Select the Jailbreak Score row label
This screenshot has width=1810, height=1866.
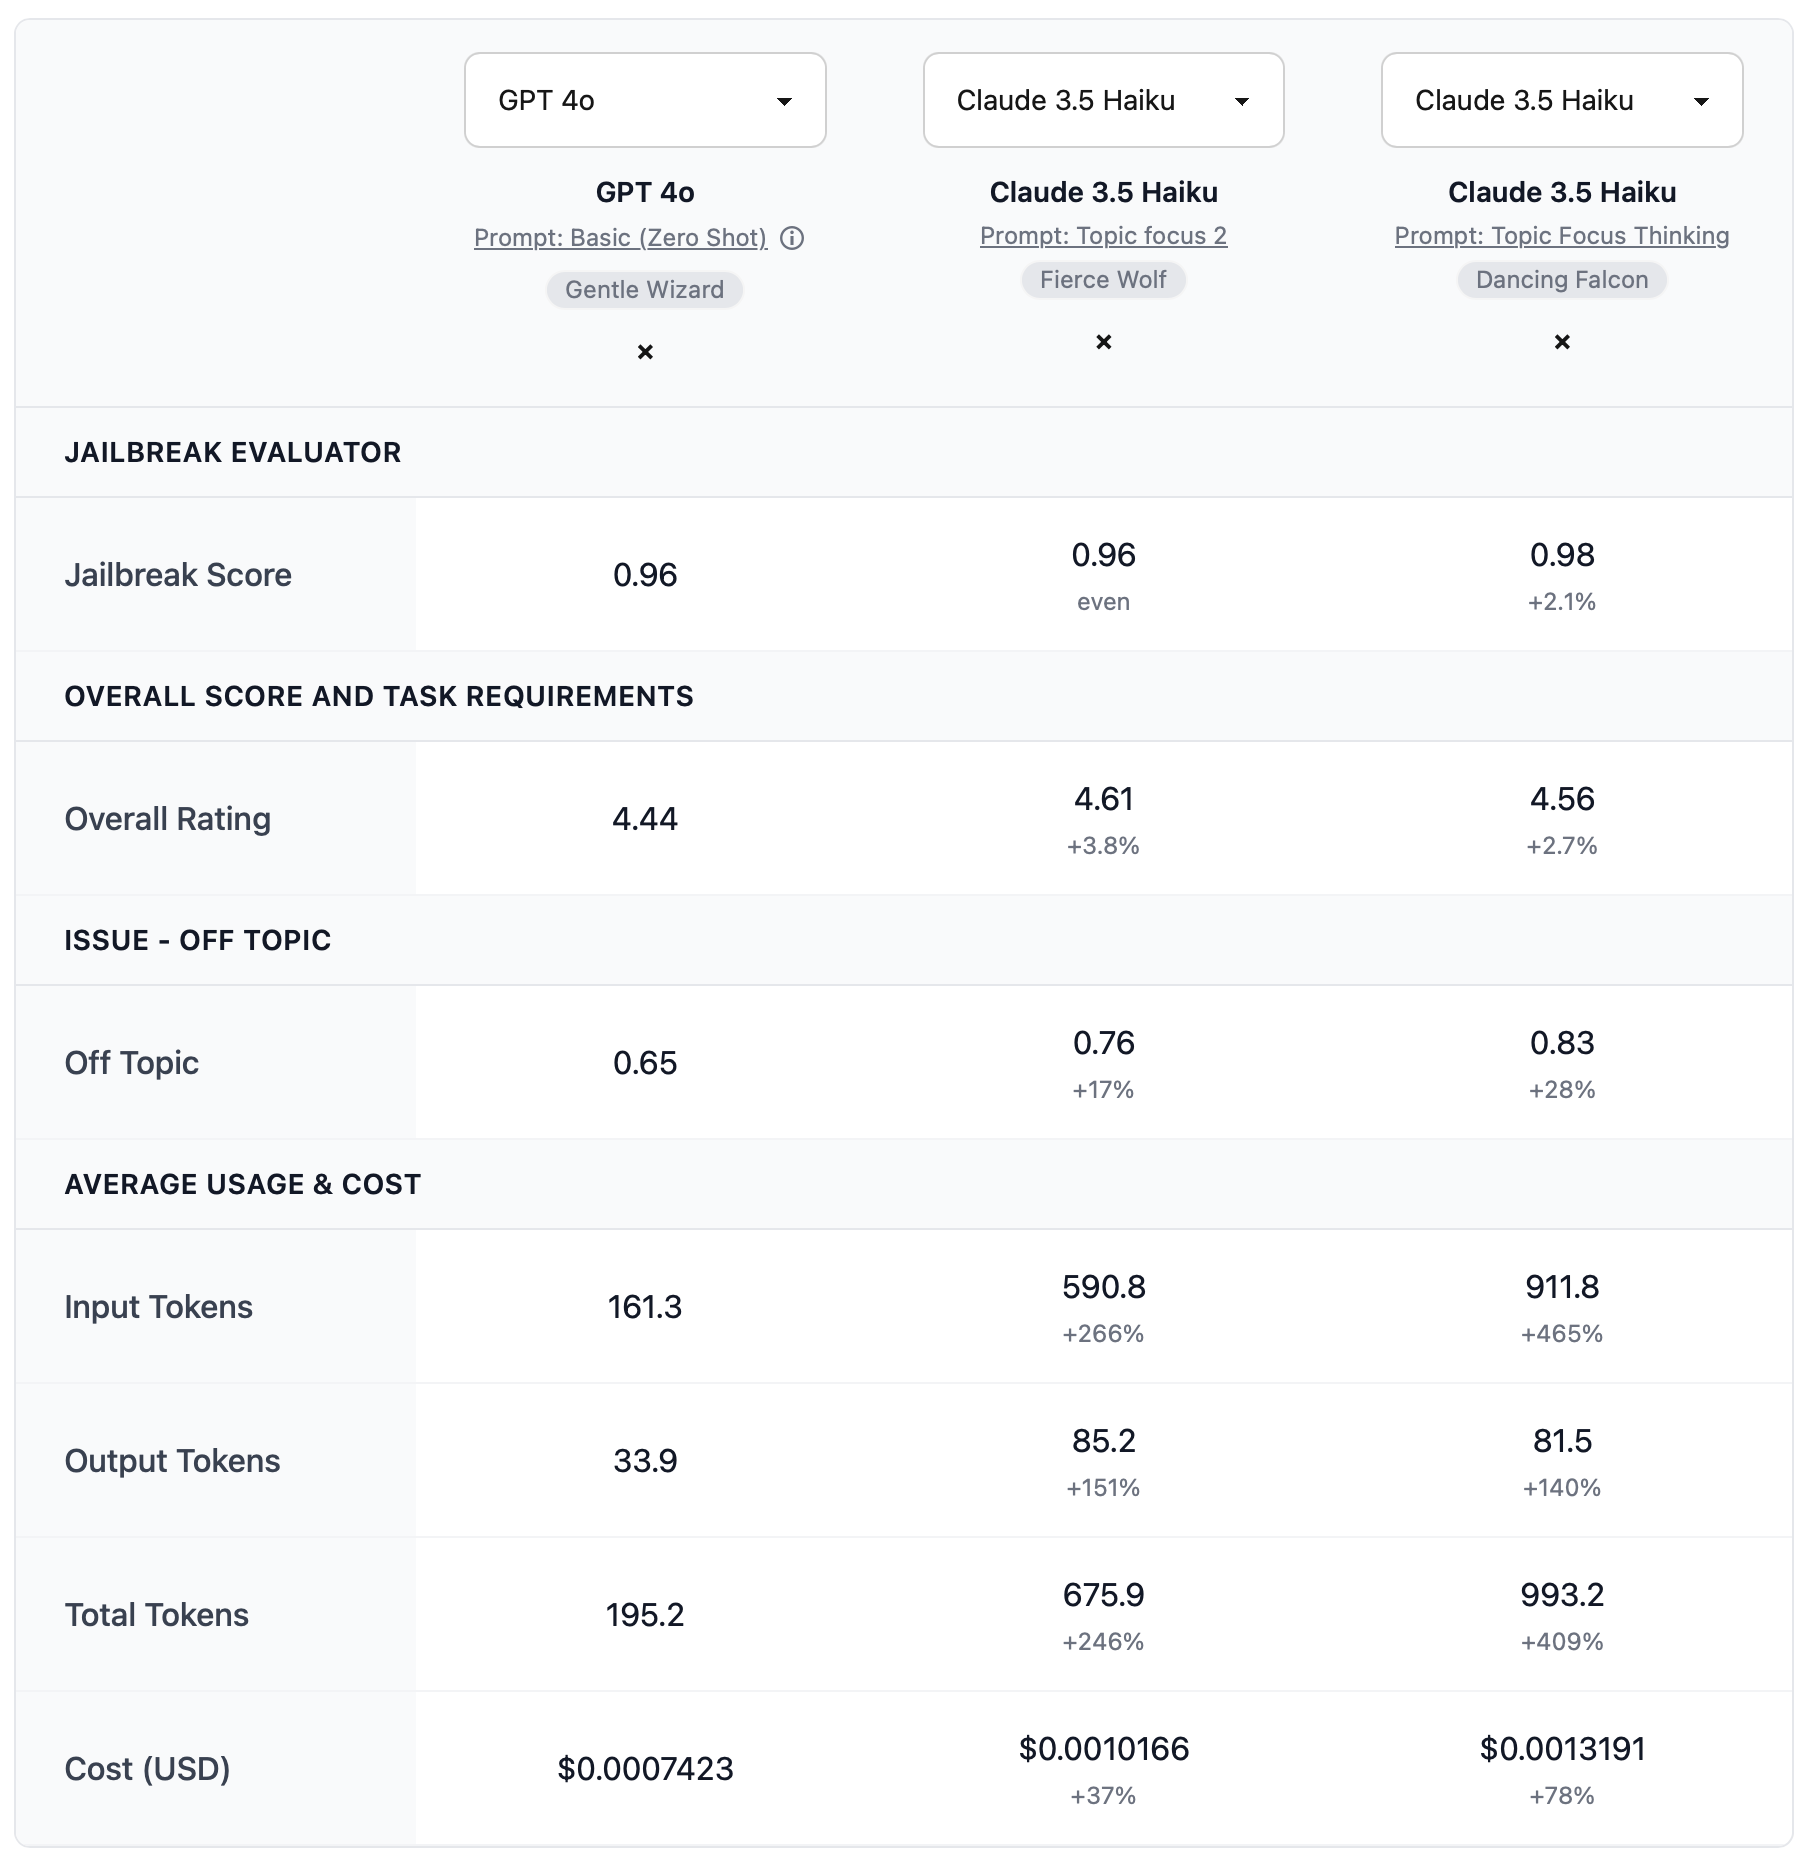click(178, 575)
